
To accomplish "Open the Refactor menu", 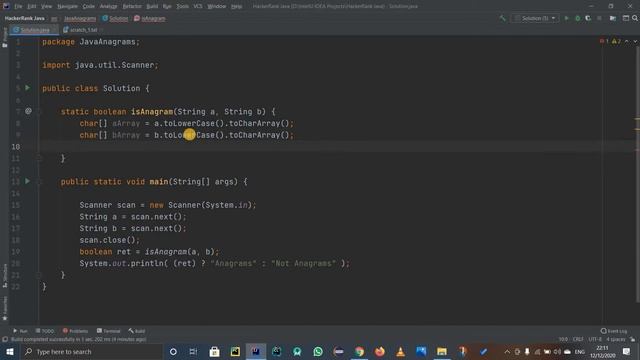I will click(x=132, y=6).
